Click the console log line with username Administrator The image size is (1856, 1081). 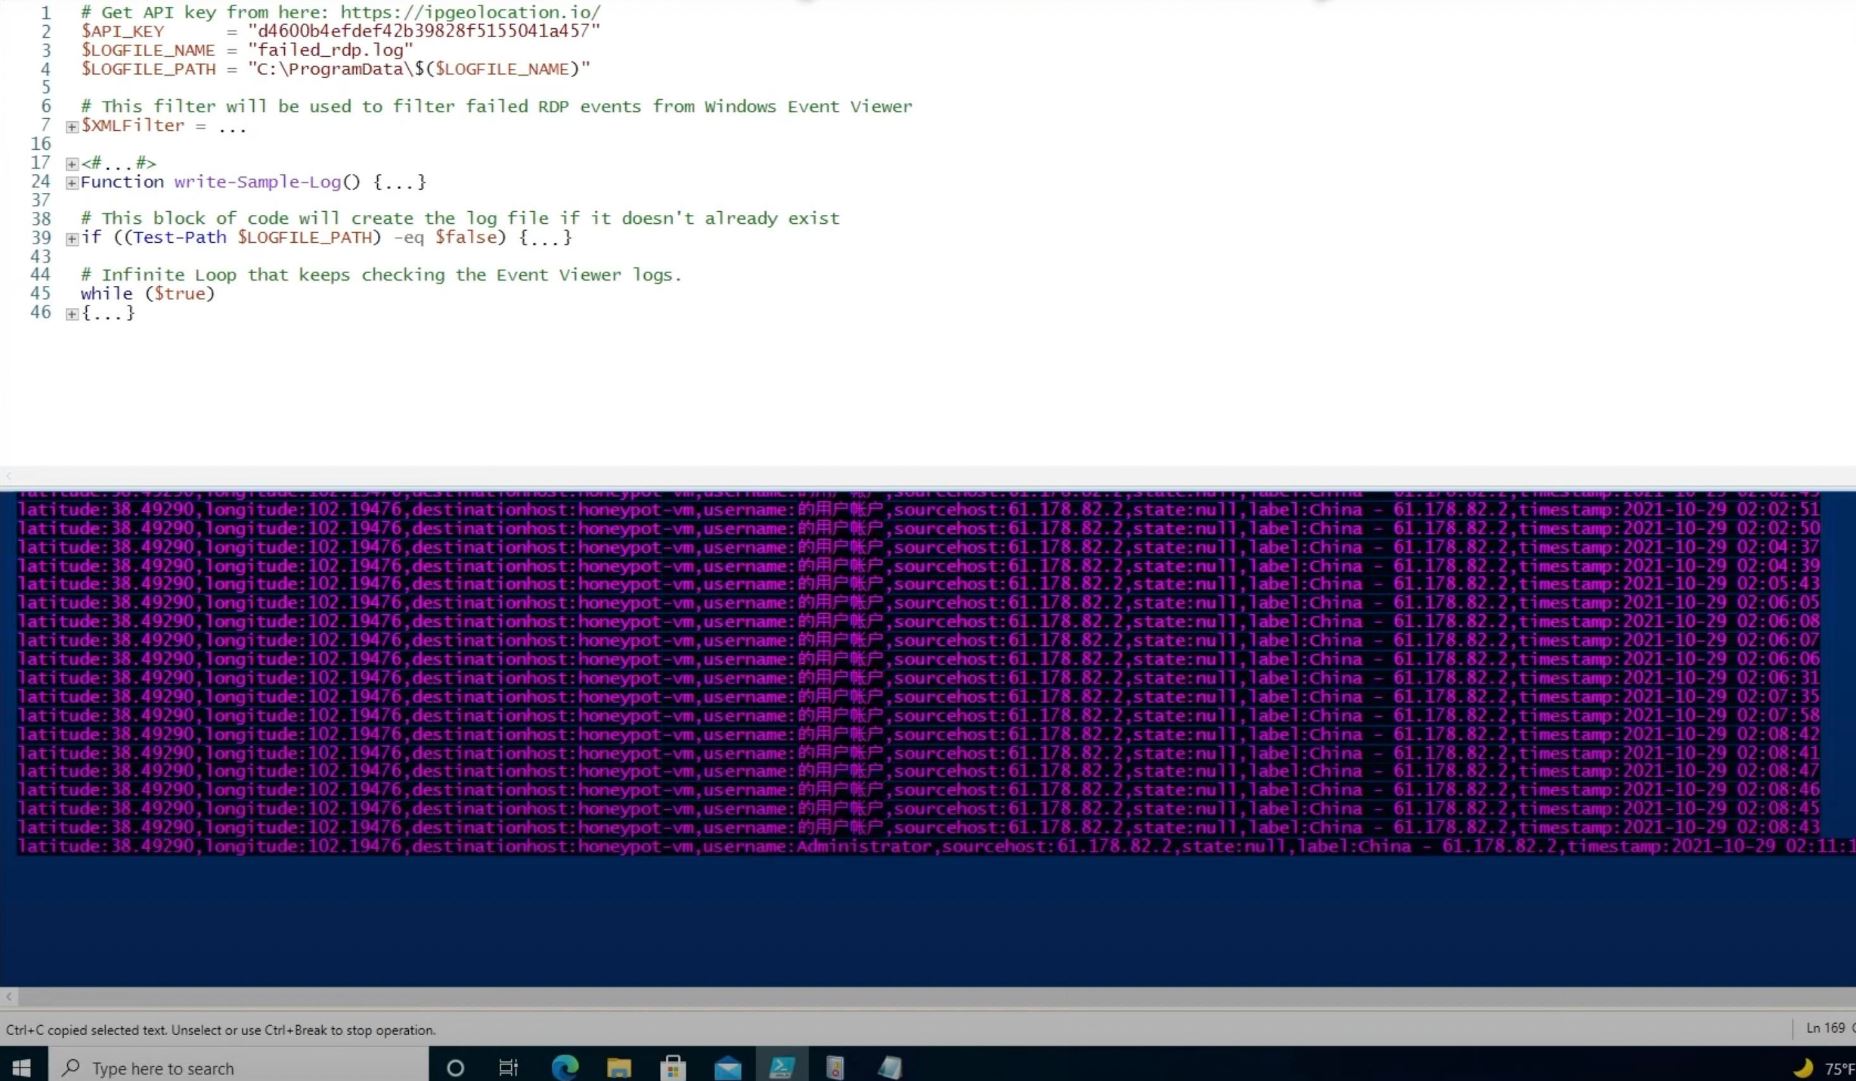click(x=936, y=847)
